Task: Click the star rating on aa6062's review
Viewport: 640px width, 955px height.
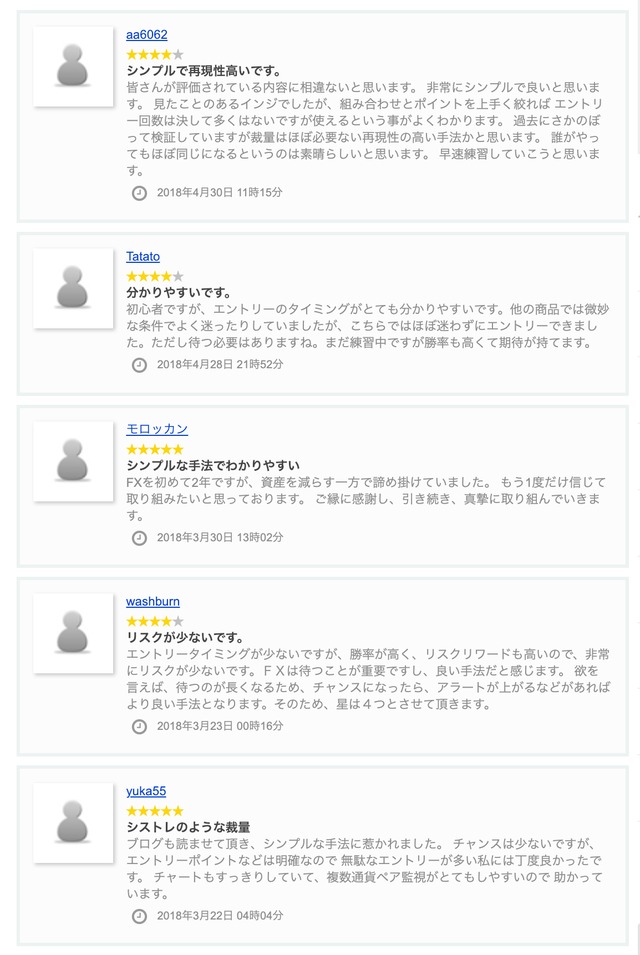Action: click(155, 54)
